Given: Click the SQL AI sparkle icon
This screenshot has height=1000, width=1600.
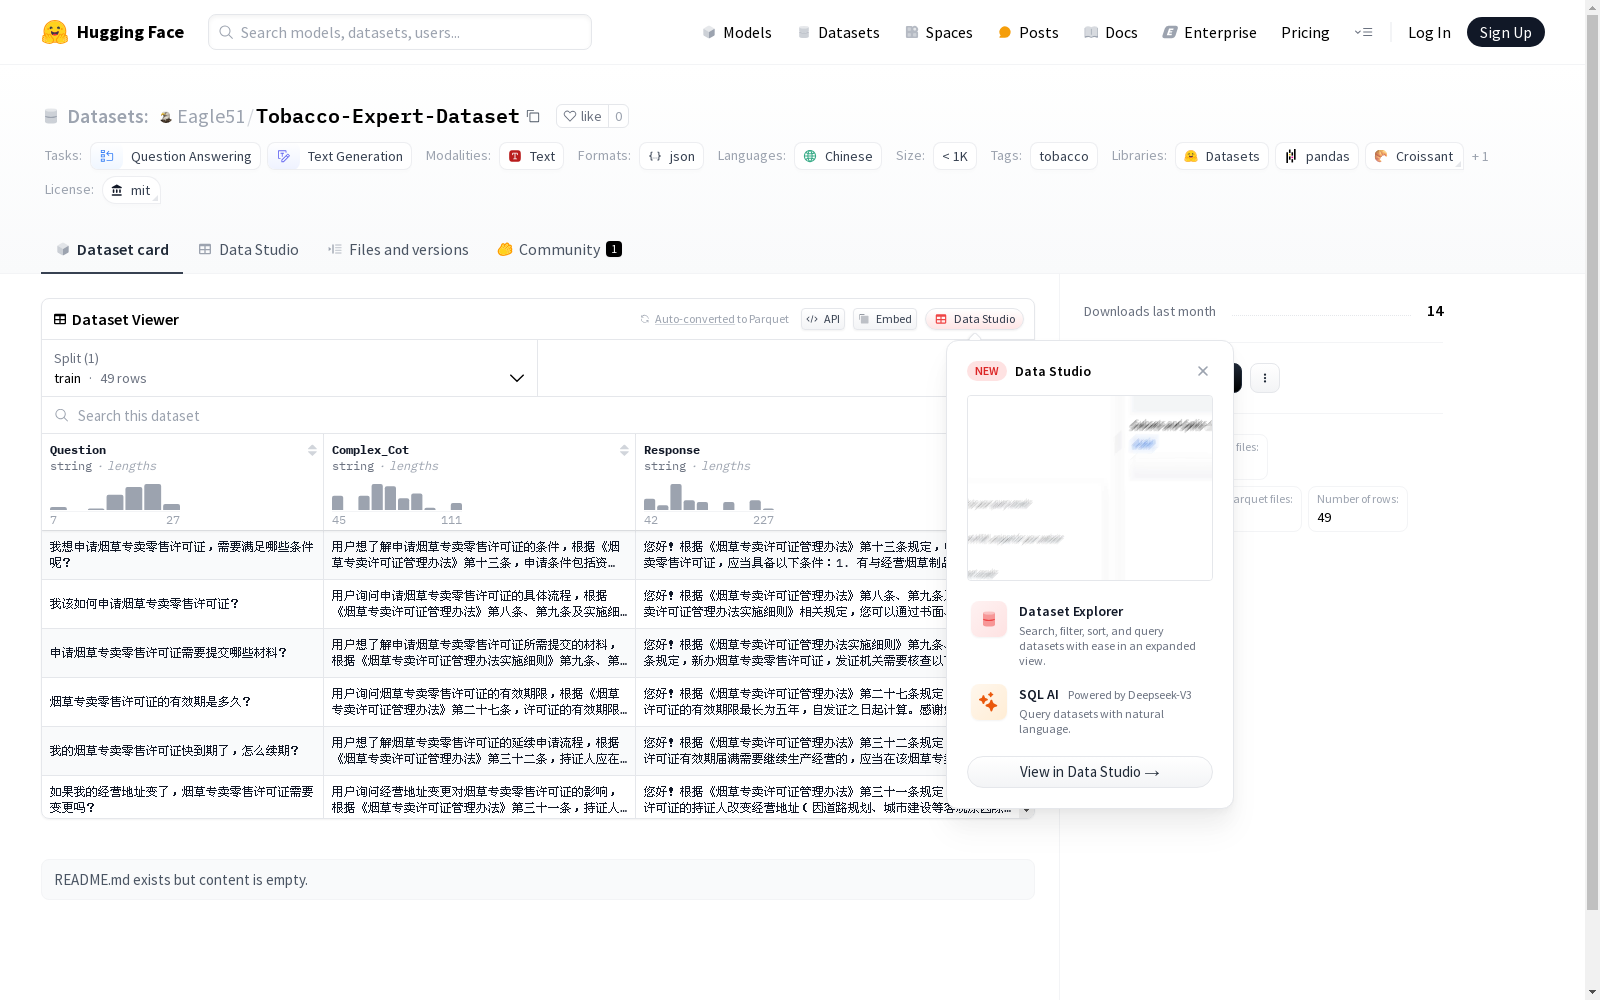Looking at the screenshot, I should click(x=989, y=702).
